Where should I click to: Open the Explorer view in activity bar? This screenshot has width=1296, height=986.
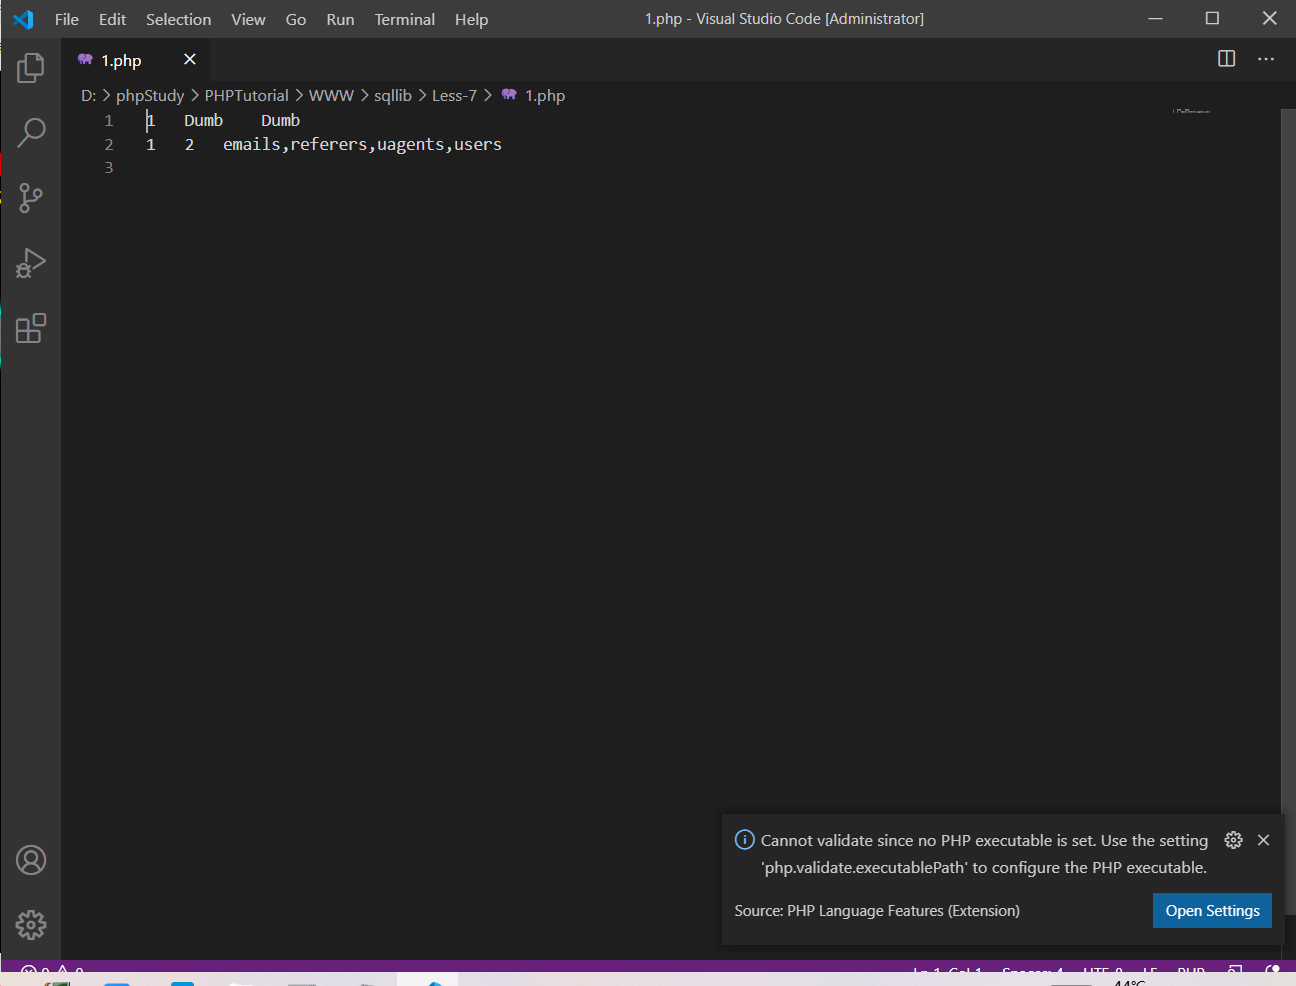click(x=31, y=68)
